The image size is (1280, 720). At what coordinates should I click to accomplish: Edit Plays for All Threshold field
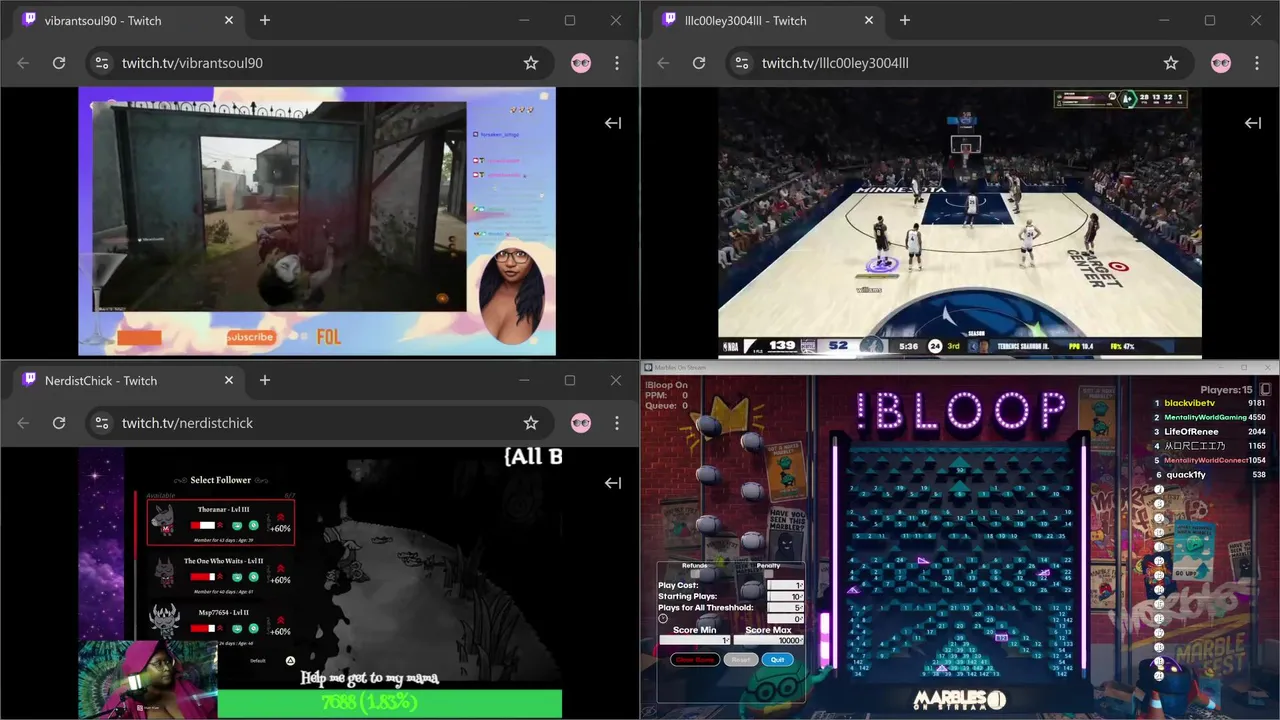(x=785, y=608)
